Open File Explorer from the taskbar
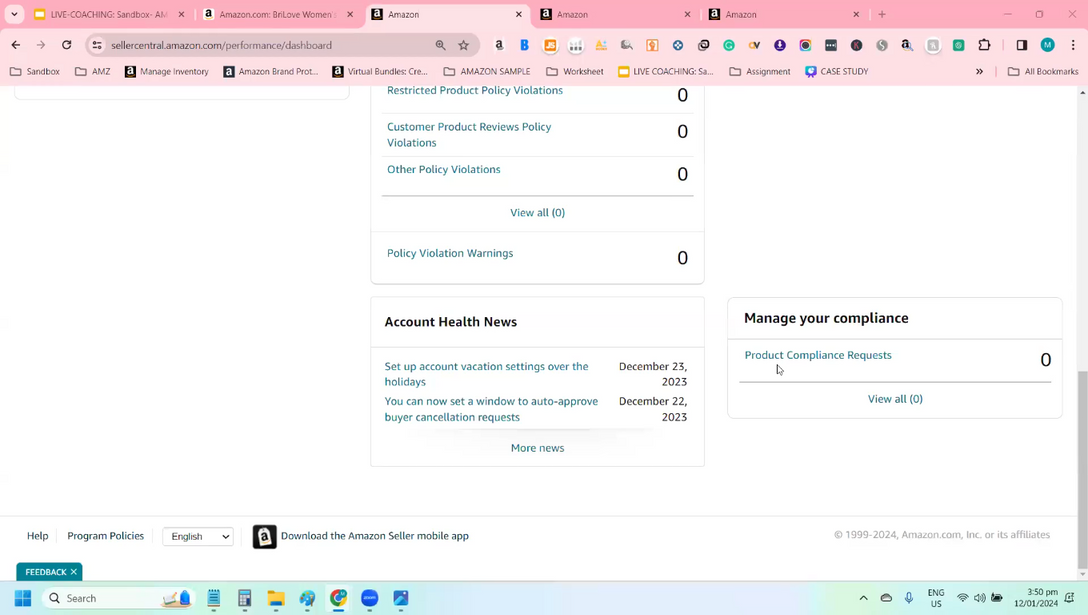Image resolution: width=1088 pixels, height=615 pixels. point(275,598)
